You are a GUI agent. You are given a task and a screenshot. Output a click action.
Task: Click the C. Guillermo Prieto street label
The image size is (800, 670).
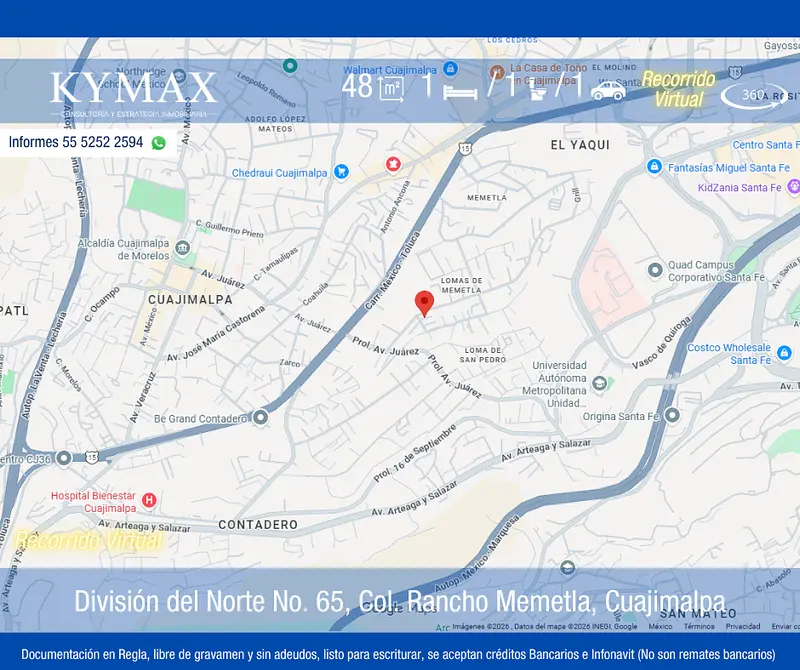coord(230,229)
